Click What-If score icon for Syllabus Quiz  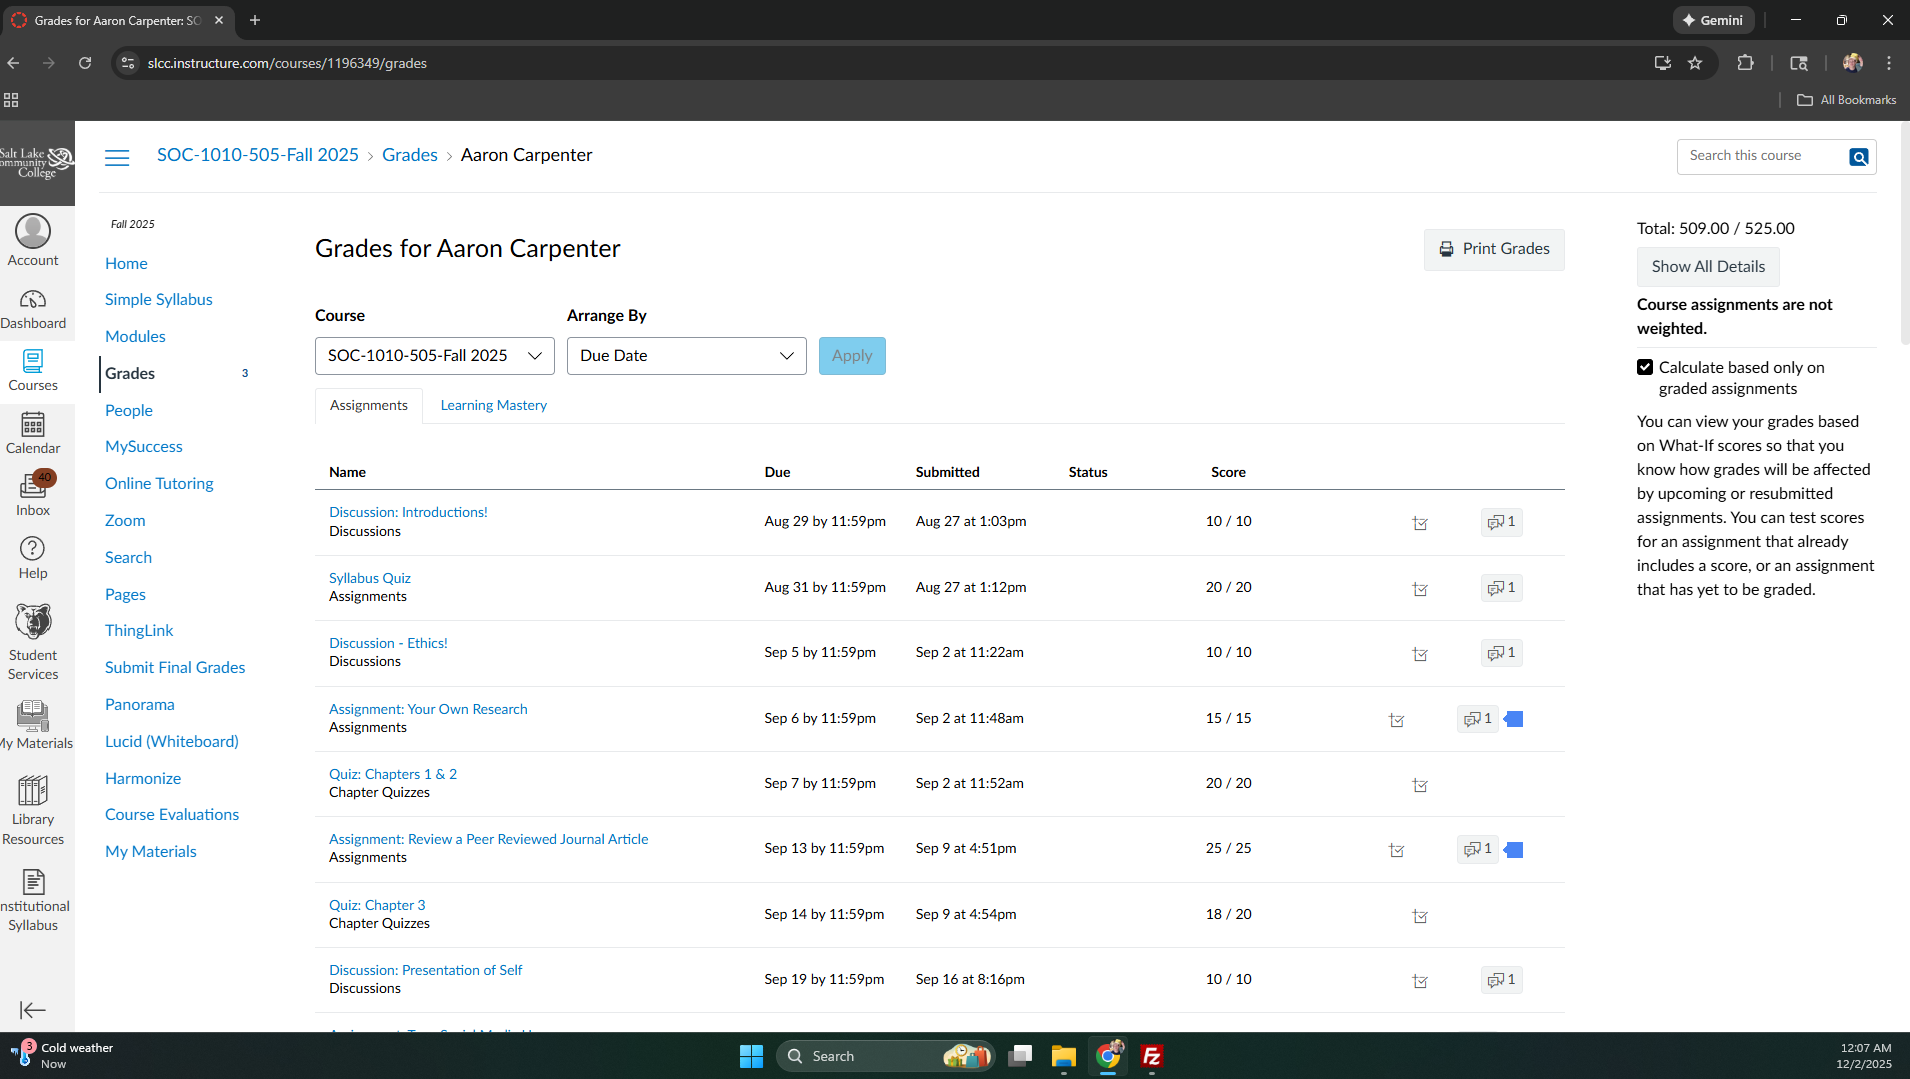pos(1420,589)
